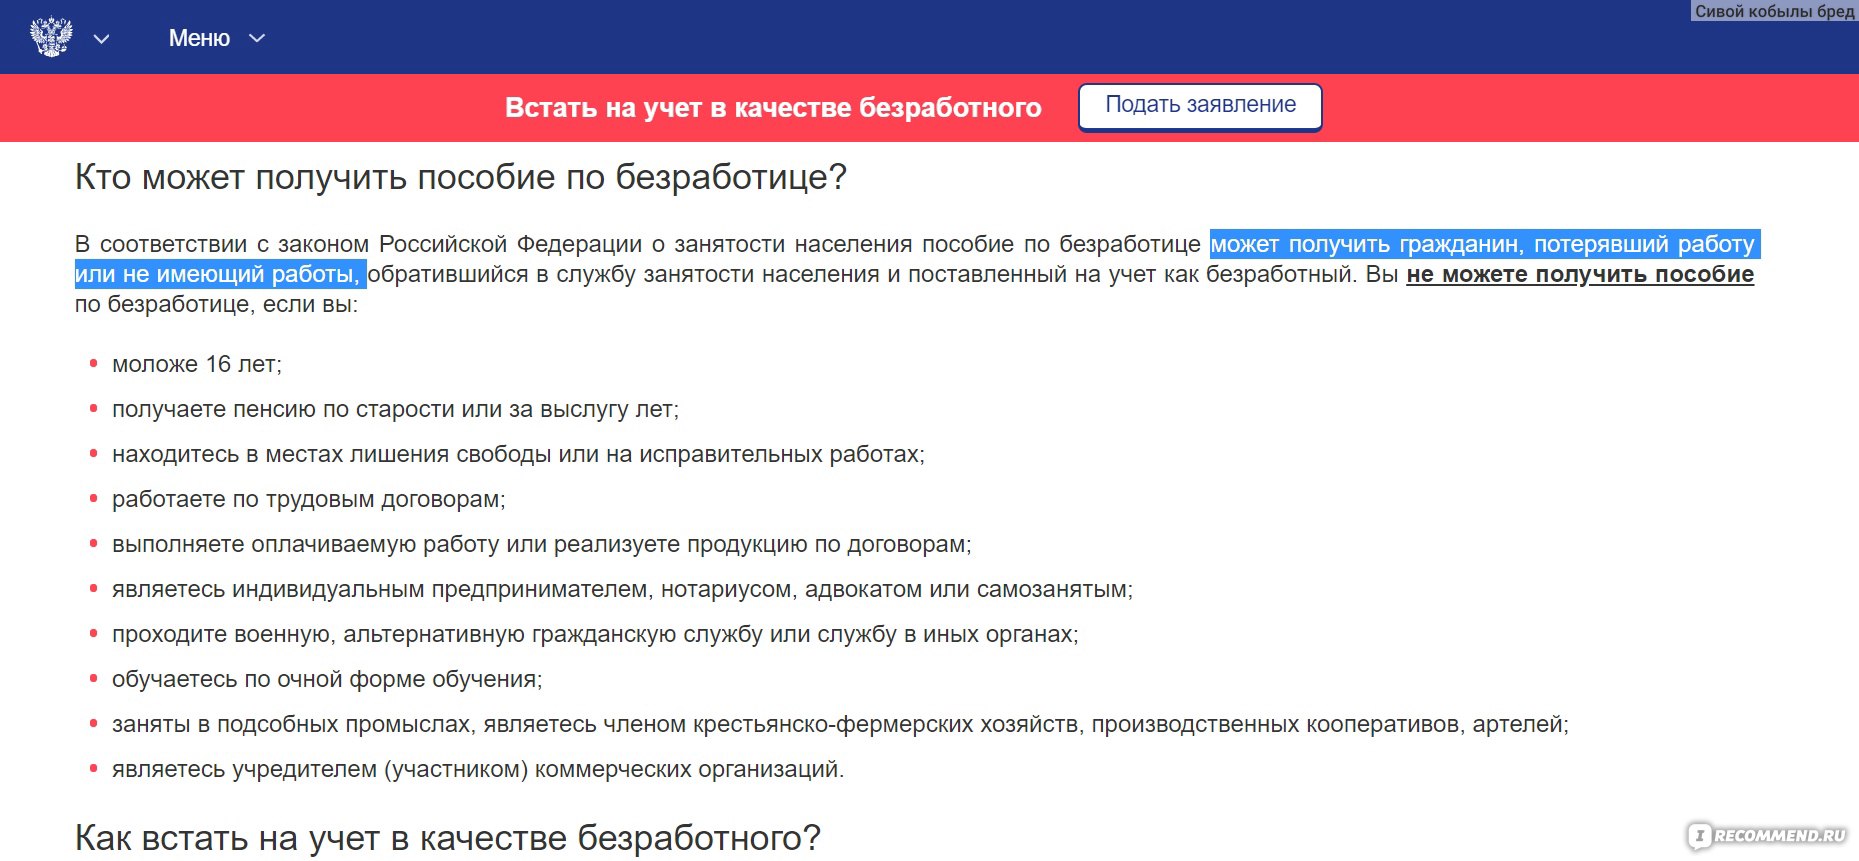1859x861 pixels.
Task: Expand the chevron next to «Меню»
Action: point(256,38)
